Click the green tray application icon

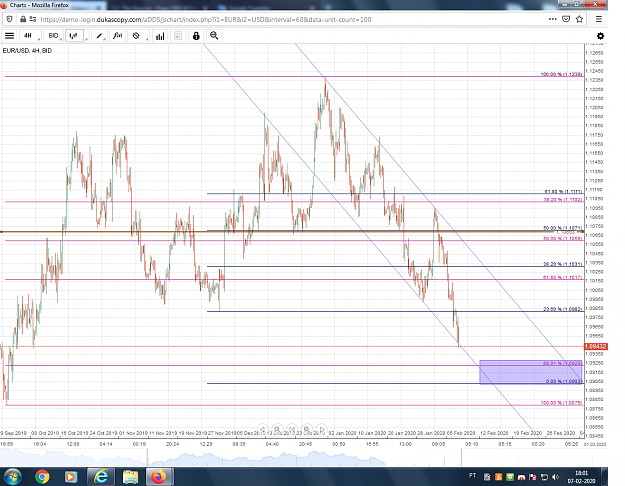(x=510, y=477)
